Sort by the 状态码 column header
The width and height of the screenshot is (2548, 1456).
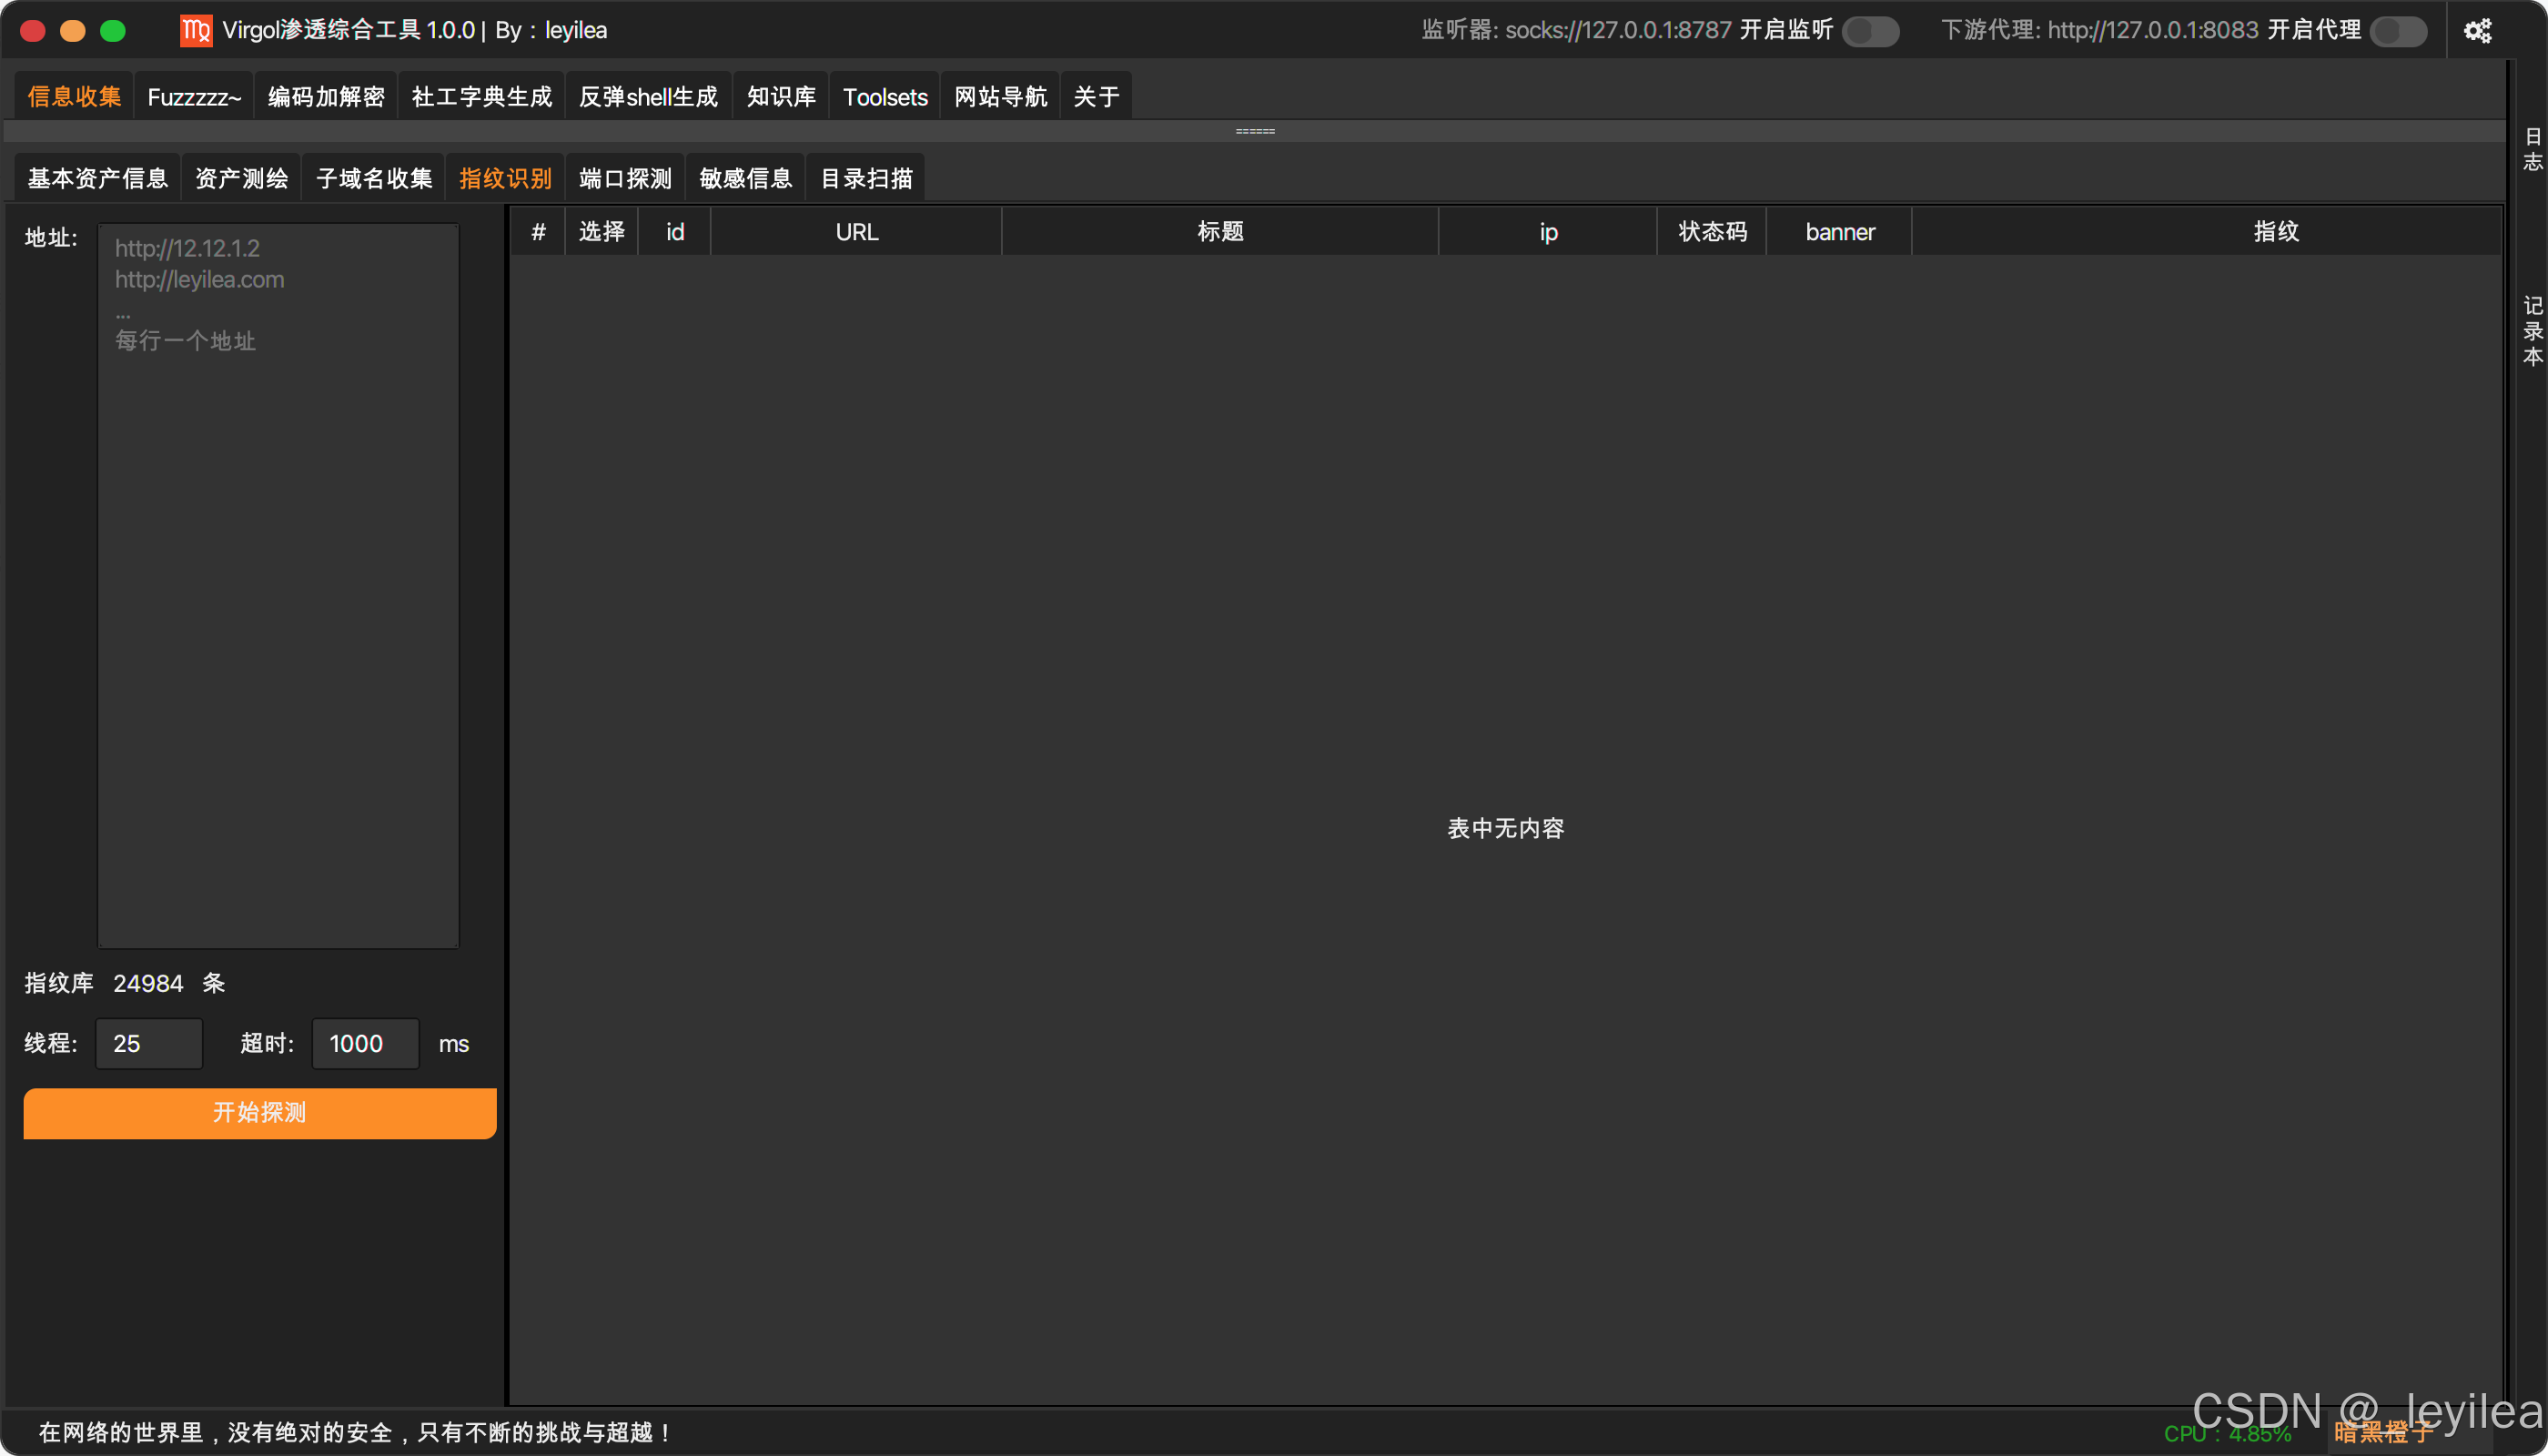(x=1711, y=232)
